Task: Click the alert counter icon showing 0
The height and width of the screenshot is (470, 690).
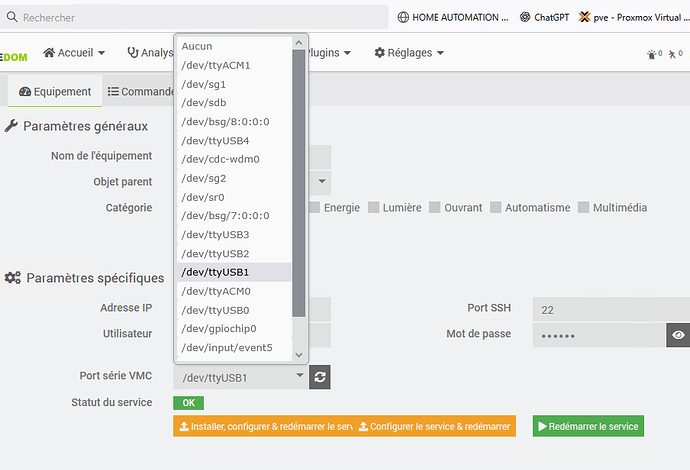Action: tap(654, 54)
